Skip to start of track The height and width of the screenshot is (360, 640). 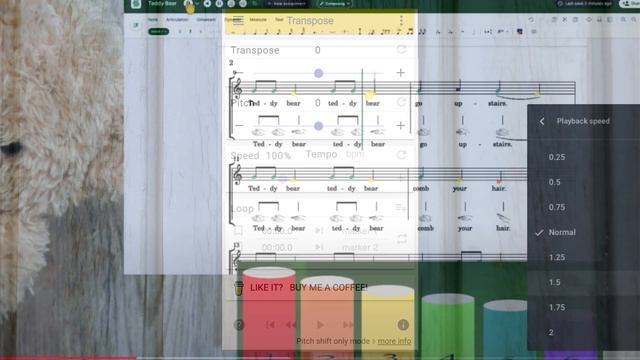pyautogui.click(x=270, y=325)
